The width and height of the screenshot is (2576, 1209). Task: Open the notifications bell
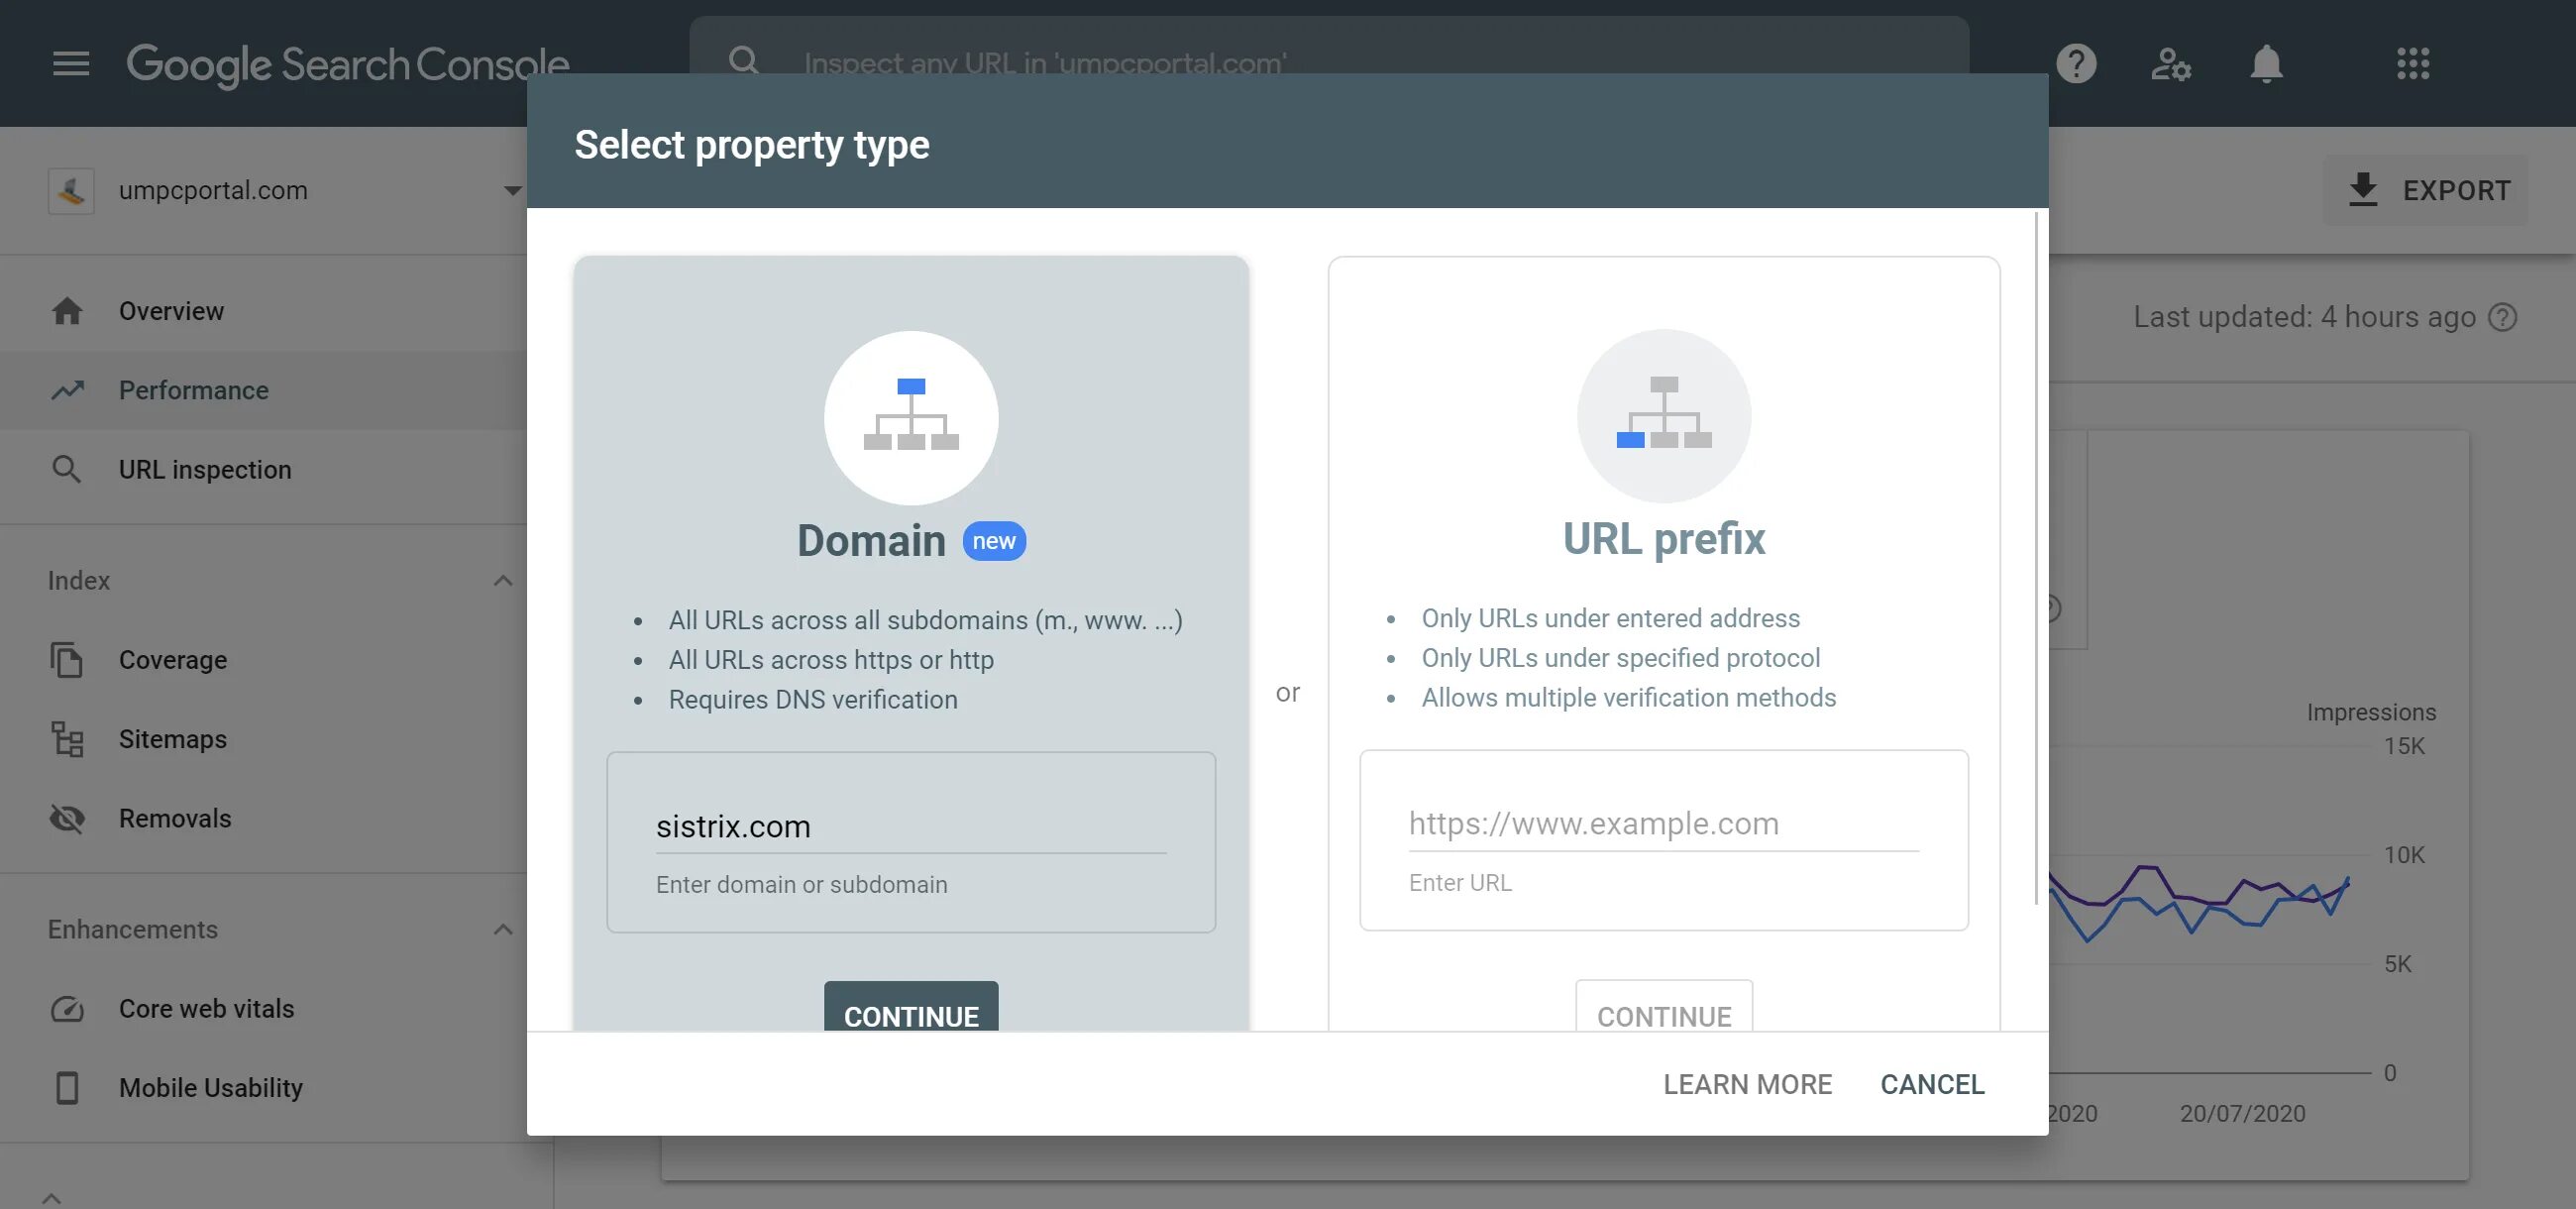coord(2267,64)
